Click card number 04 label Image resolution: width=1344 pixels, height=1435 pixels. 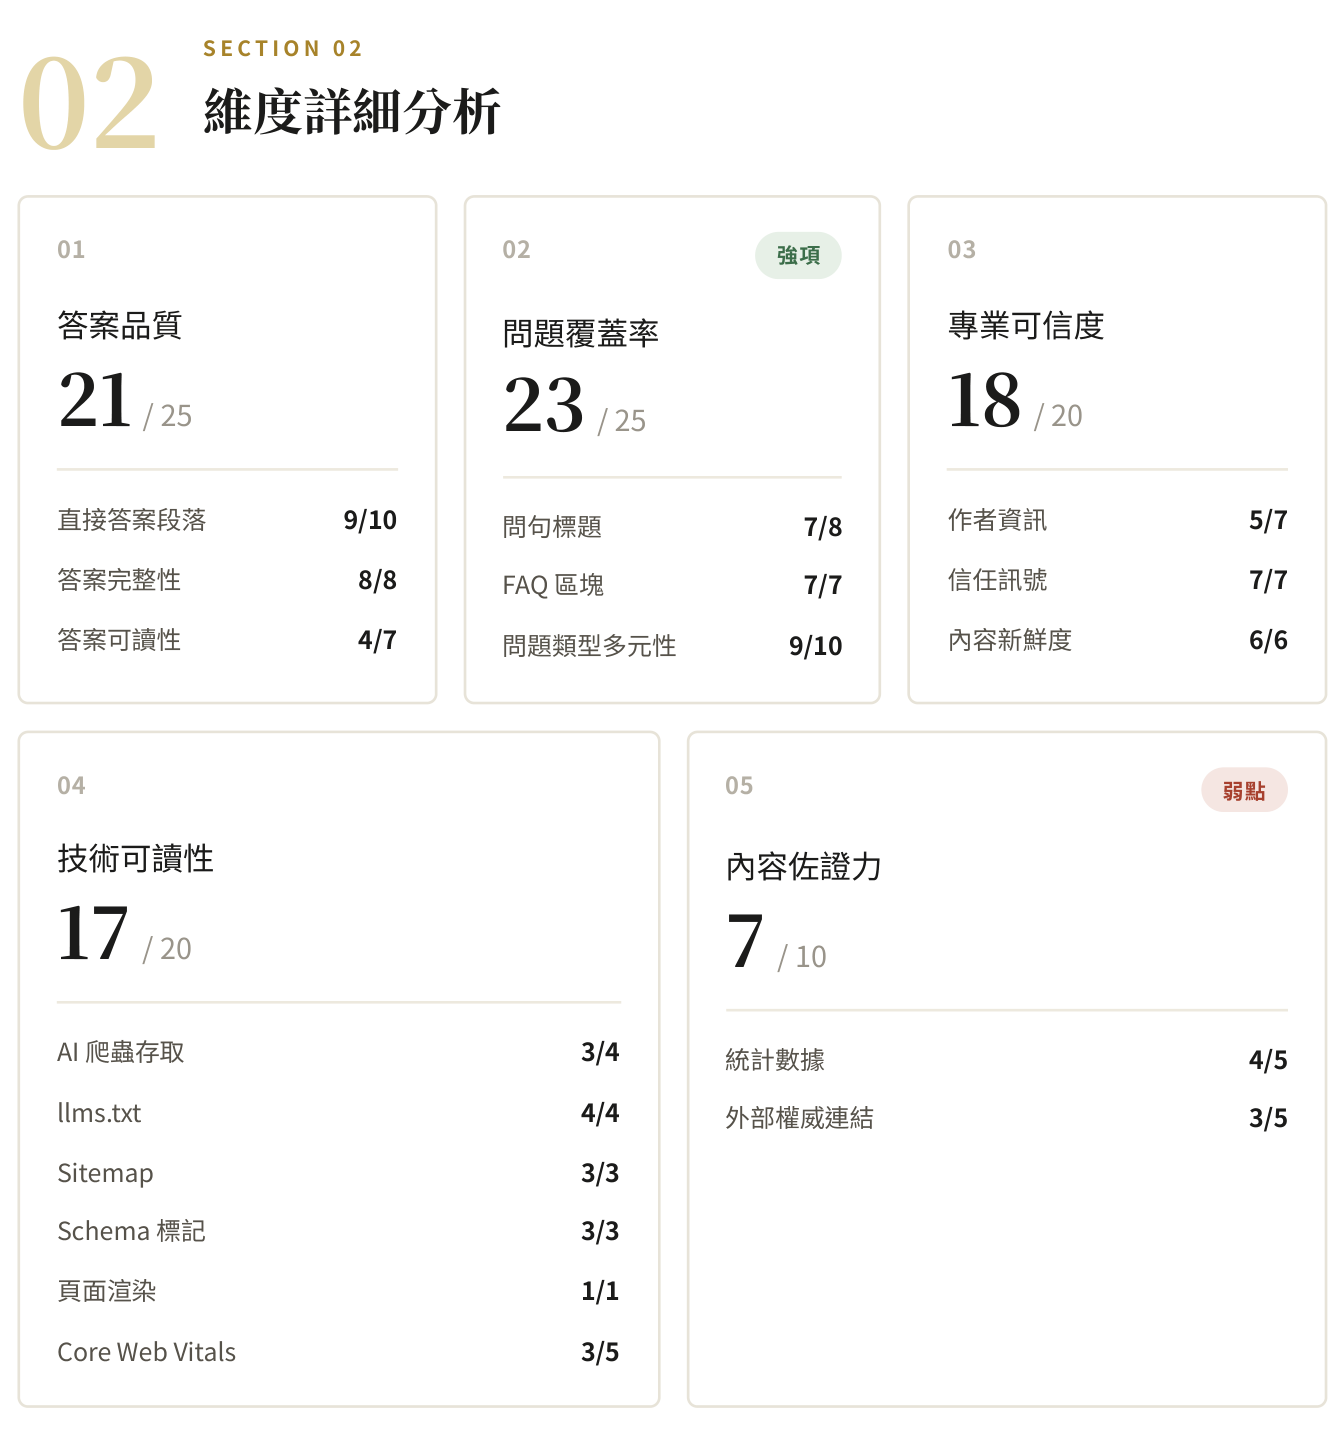pyautogui.click(x=71, y=785)
